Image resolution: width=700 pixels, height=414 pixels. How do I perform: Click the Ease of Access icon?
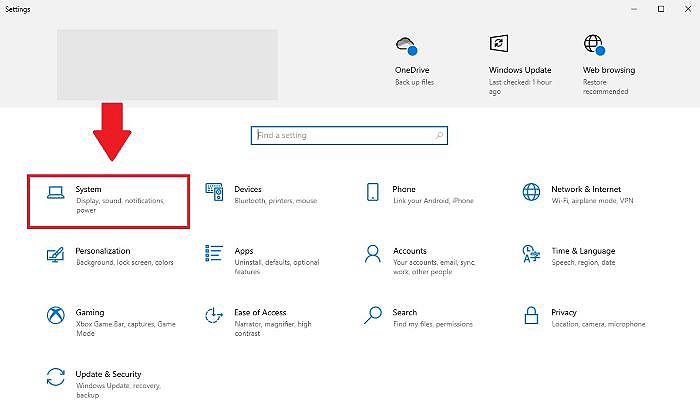click(214, 316)
